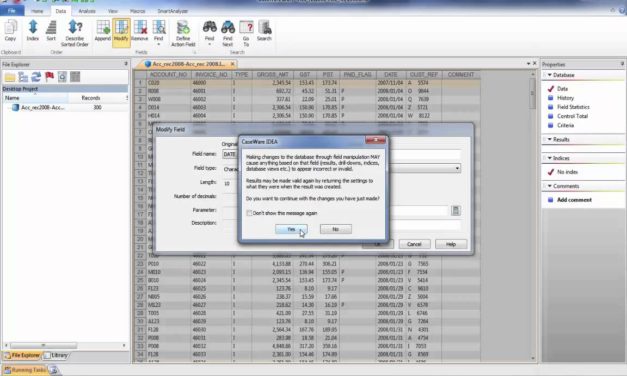Switch to the View ribbon tab
The width and height of the screenshot is (627, 376).
113,11
